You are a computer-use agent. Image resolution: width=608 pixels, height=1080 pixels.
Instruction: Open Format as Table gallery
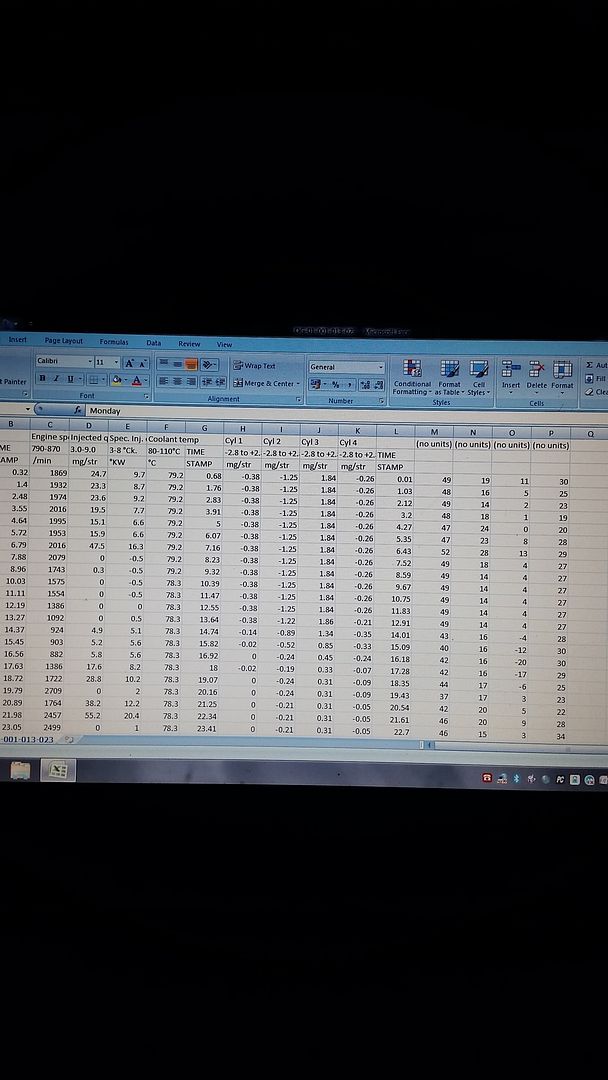(450, 378)
